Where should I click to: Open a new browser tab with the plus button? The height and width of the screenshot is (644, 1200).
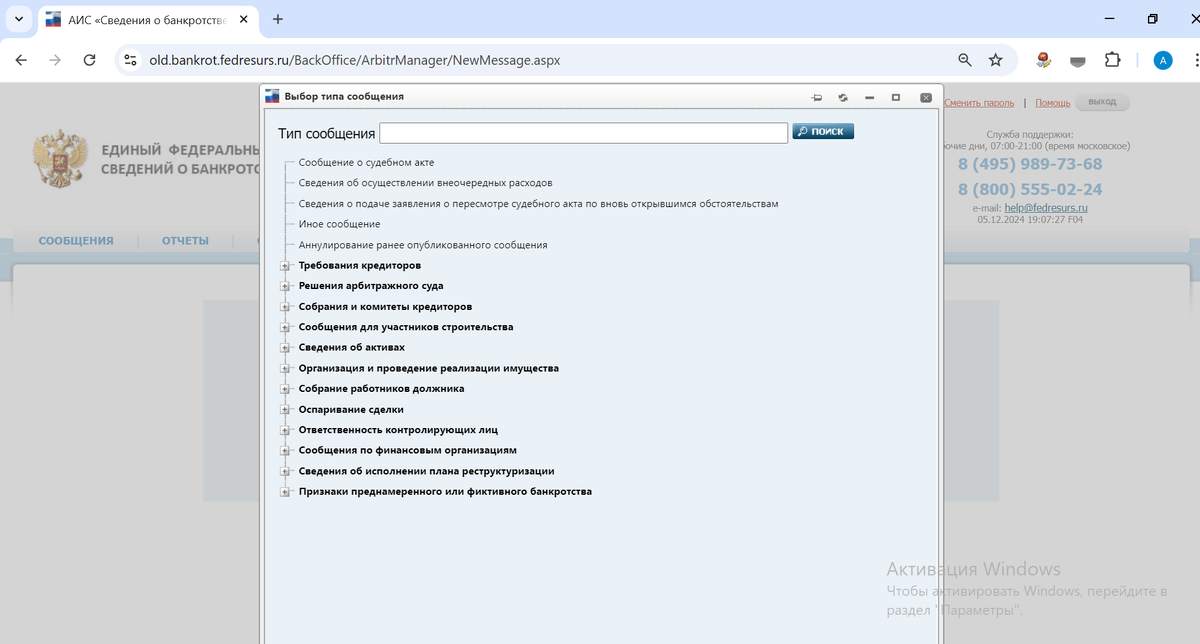pos(278,19)
